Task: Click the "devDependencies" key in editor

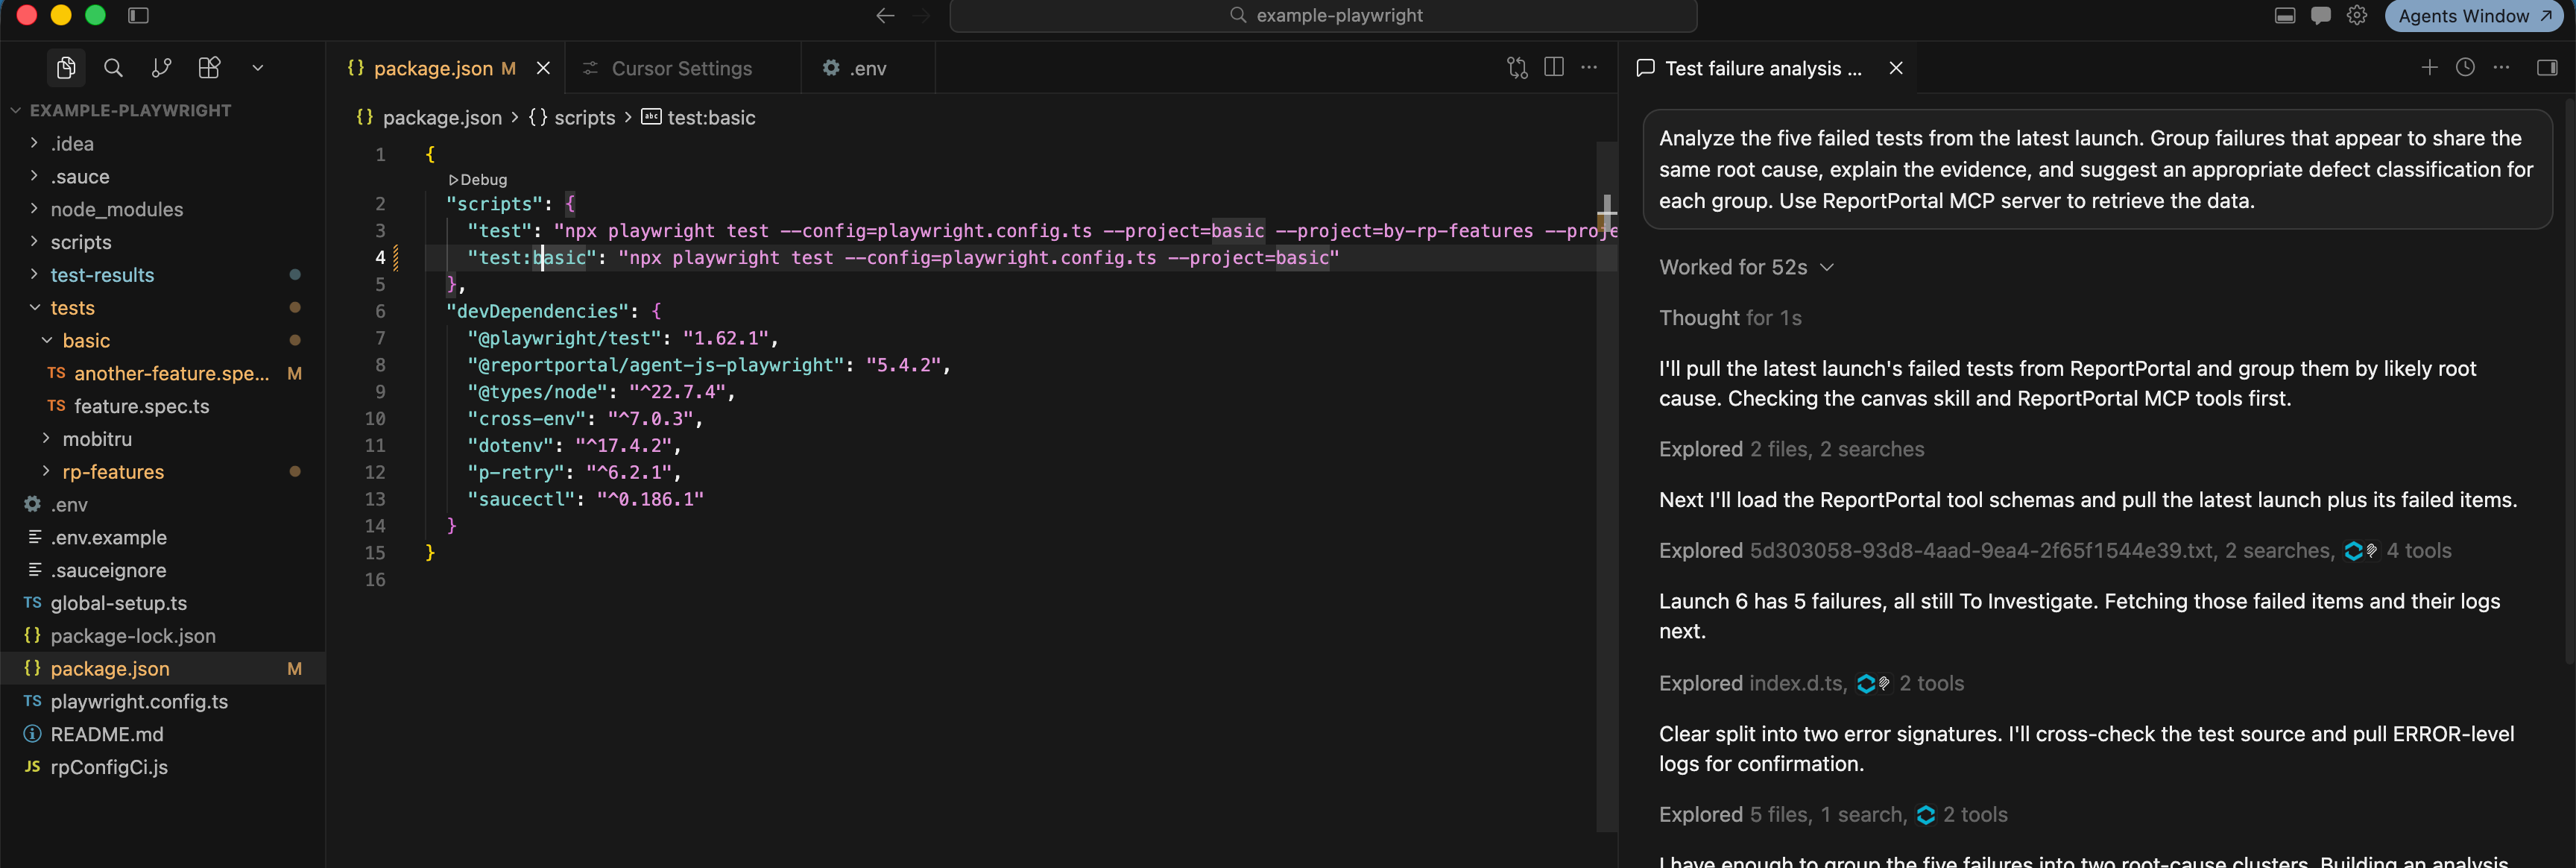Action: 538,311
